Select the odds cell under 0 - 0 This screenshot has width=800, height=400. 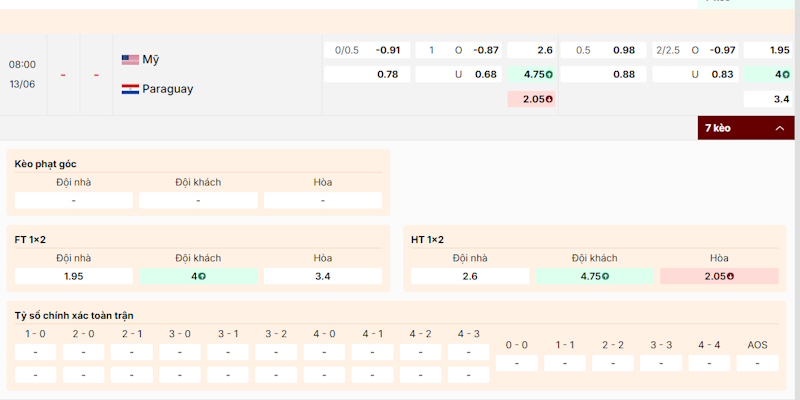point(517,363)
